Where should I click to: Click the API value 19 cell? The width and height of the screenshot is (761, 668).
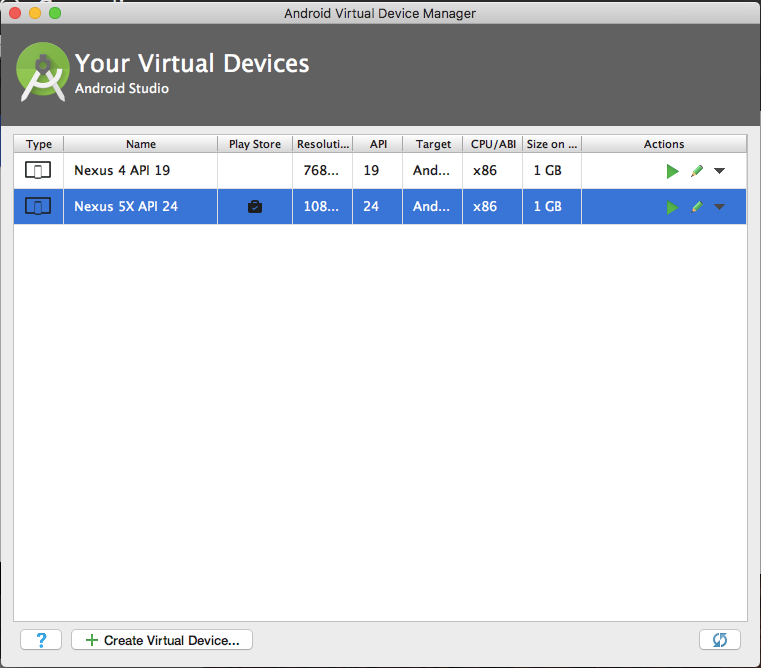[x=378, y=170]
